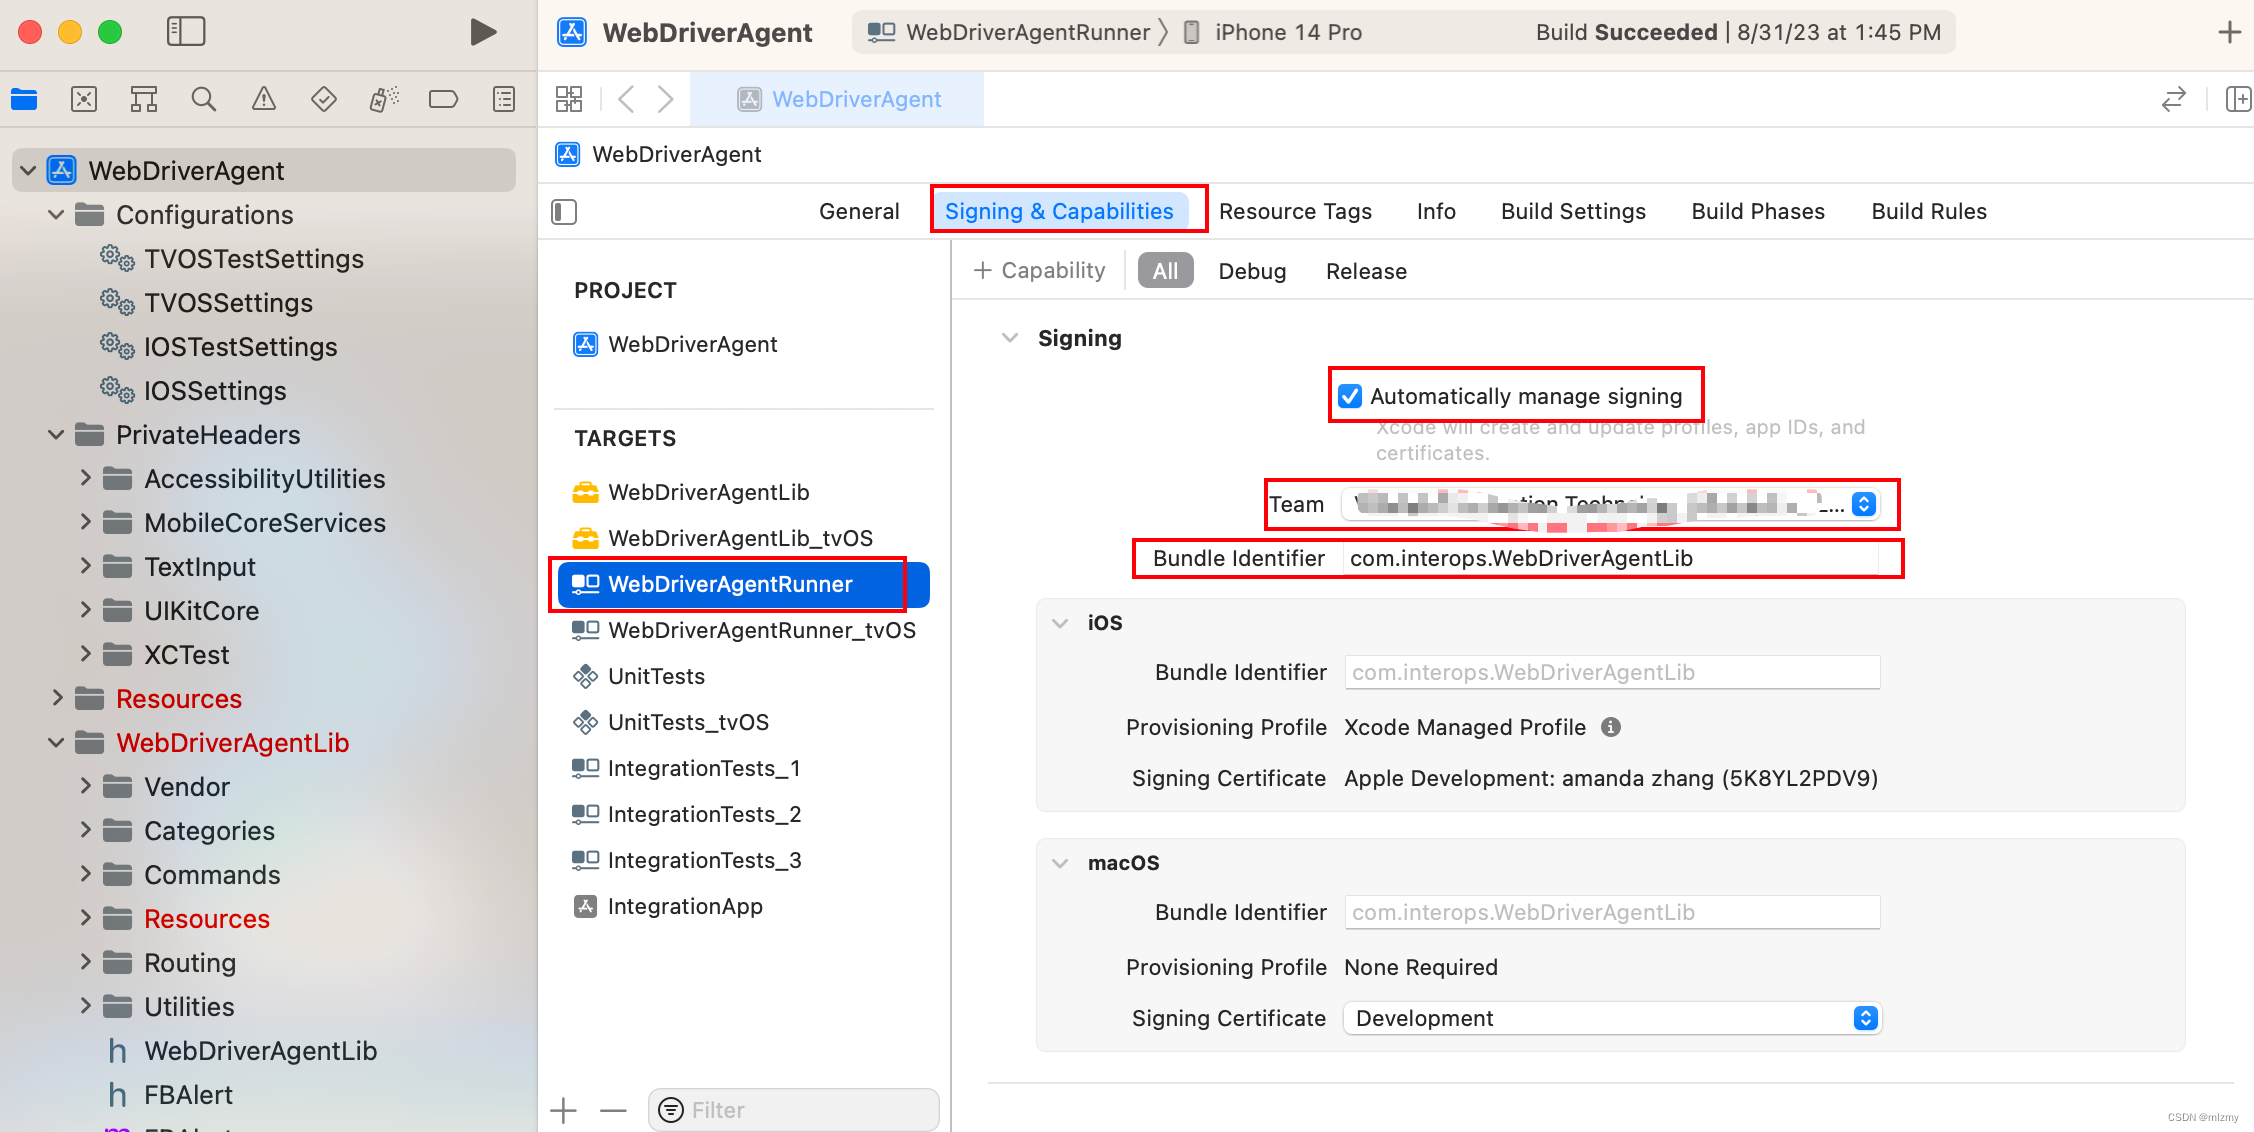The height and width of the screenshot is (1132, 2254).
Task: Collapse the PrivateHeaders folder
Action: pyautogui.click(x=56, y=435)
